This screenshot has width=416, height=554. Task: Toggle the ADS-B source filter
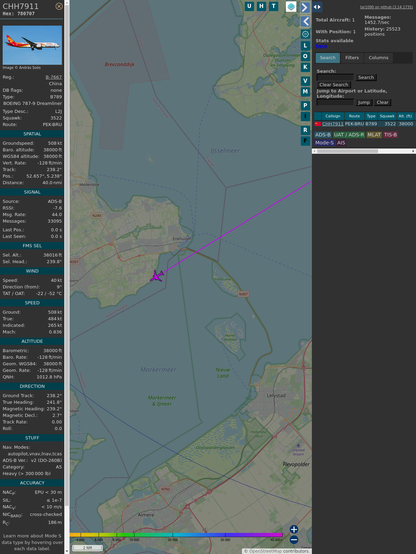tap(322, 135)
